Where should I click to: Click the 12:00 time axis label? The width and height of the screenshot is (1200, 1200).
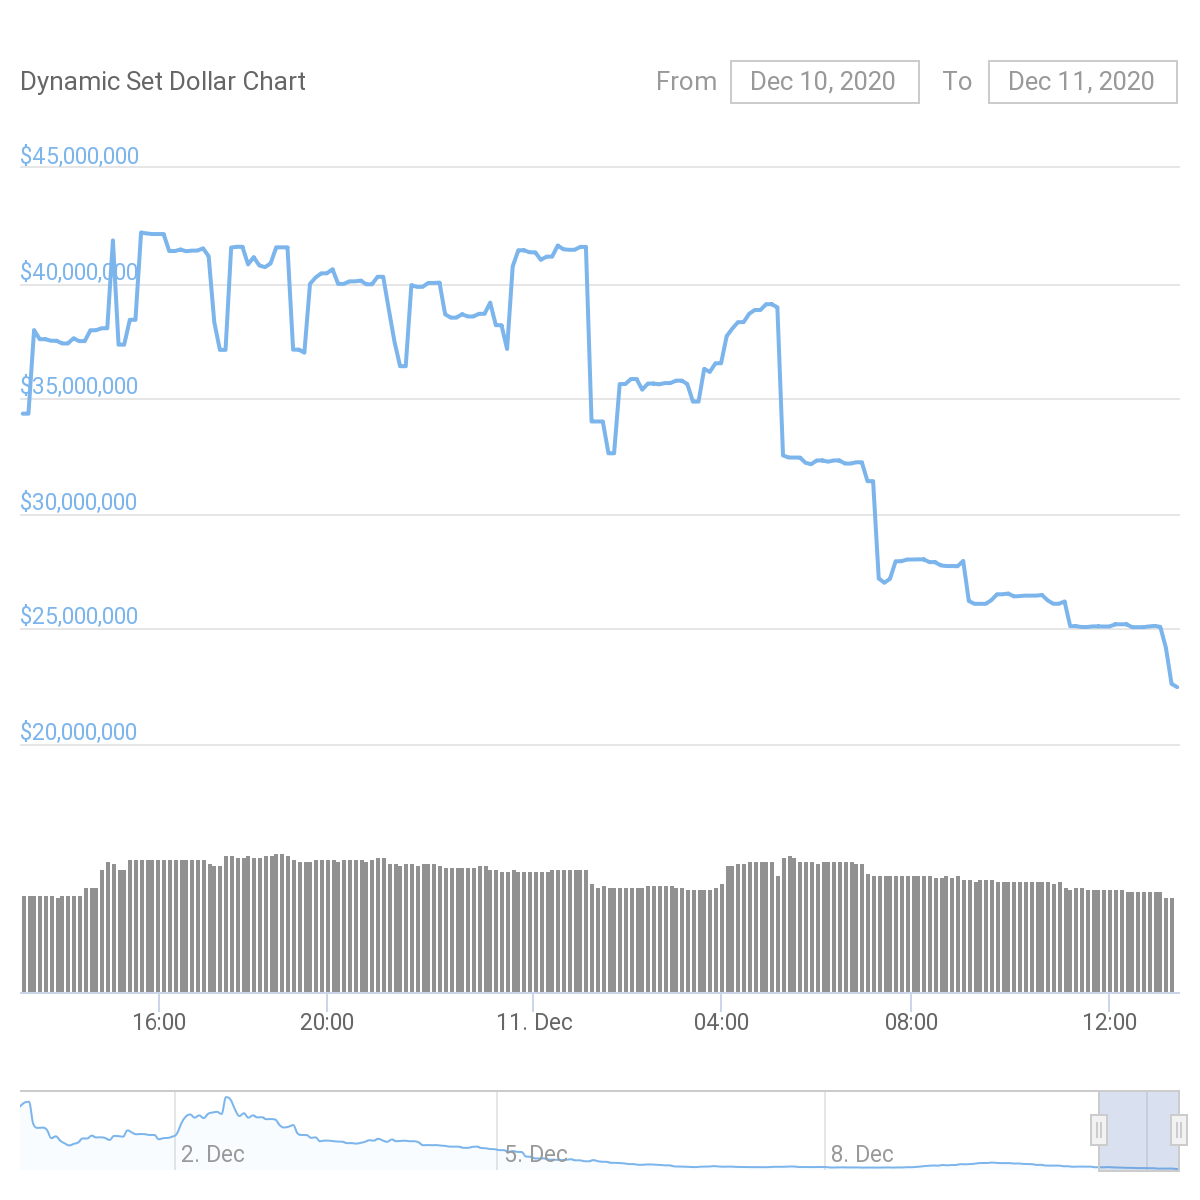pos(1109,1022)
